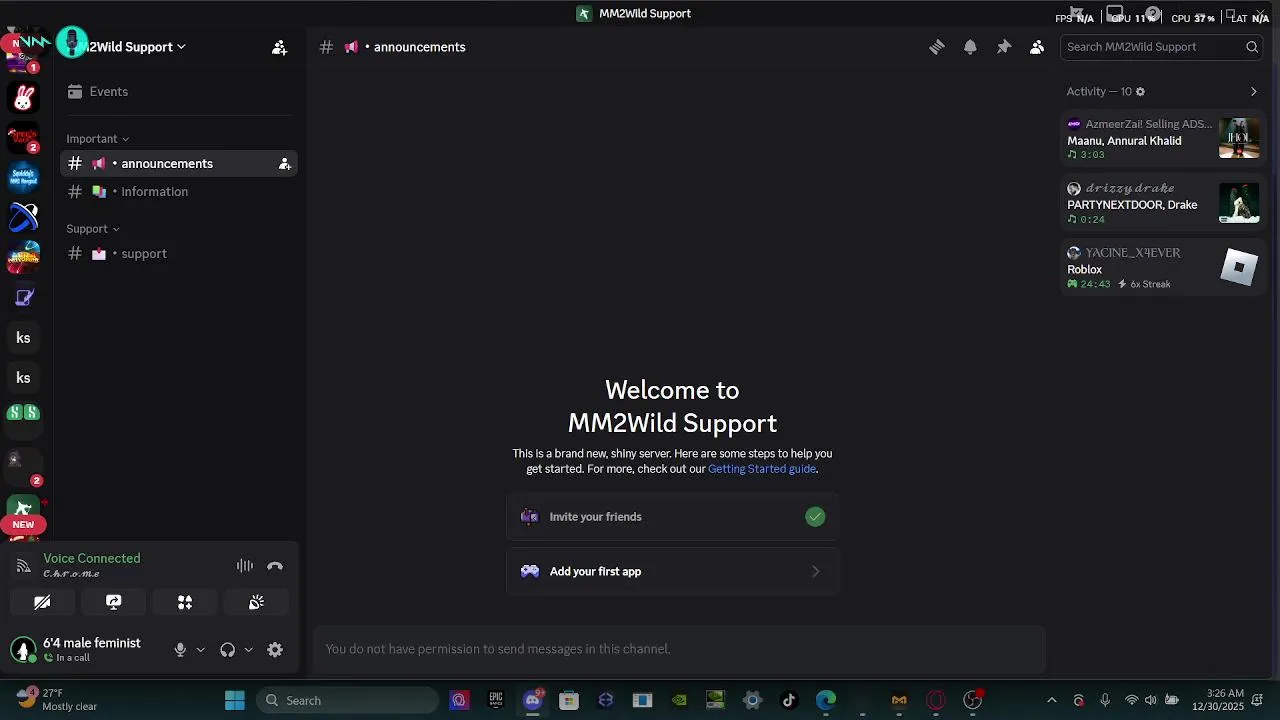
Task: Open the Roblox activity thumbnail
Action: point(1239,267)
